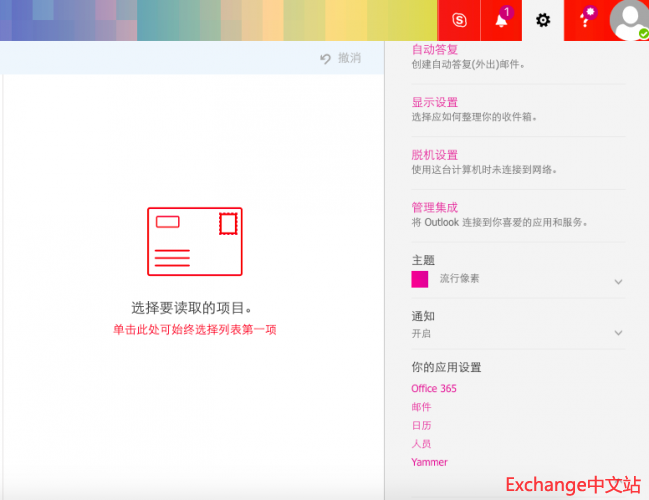Open 管理集成 manage integrations
The height and width of the screenshot is (500, 649).
pos(434,207)
